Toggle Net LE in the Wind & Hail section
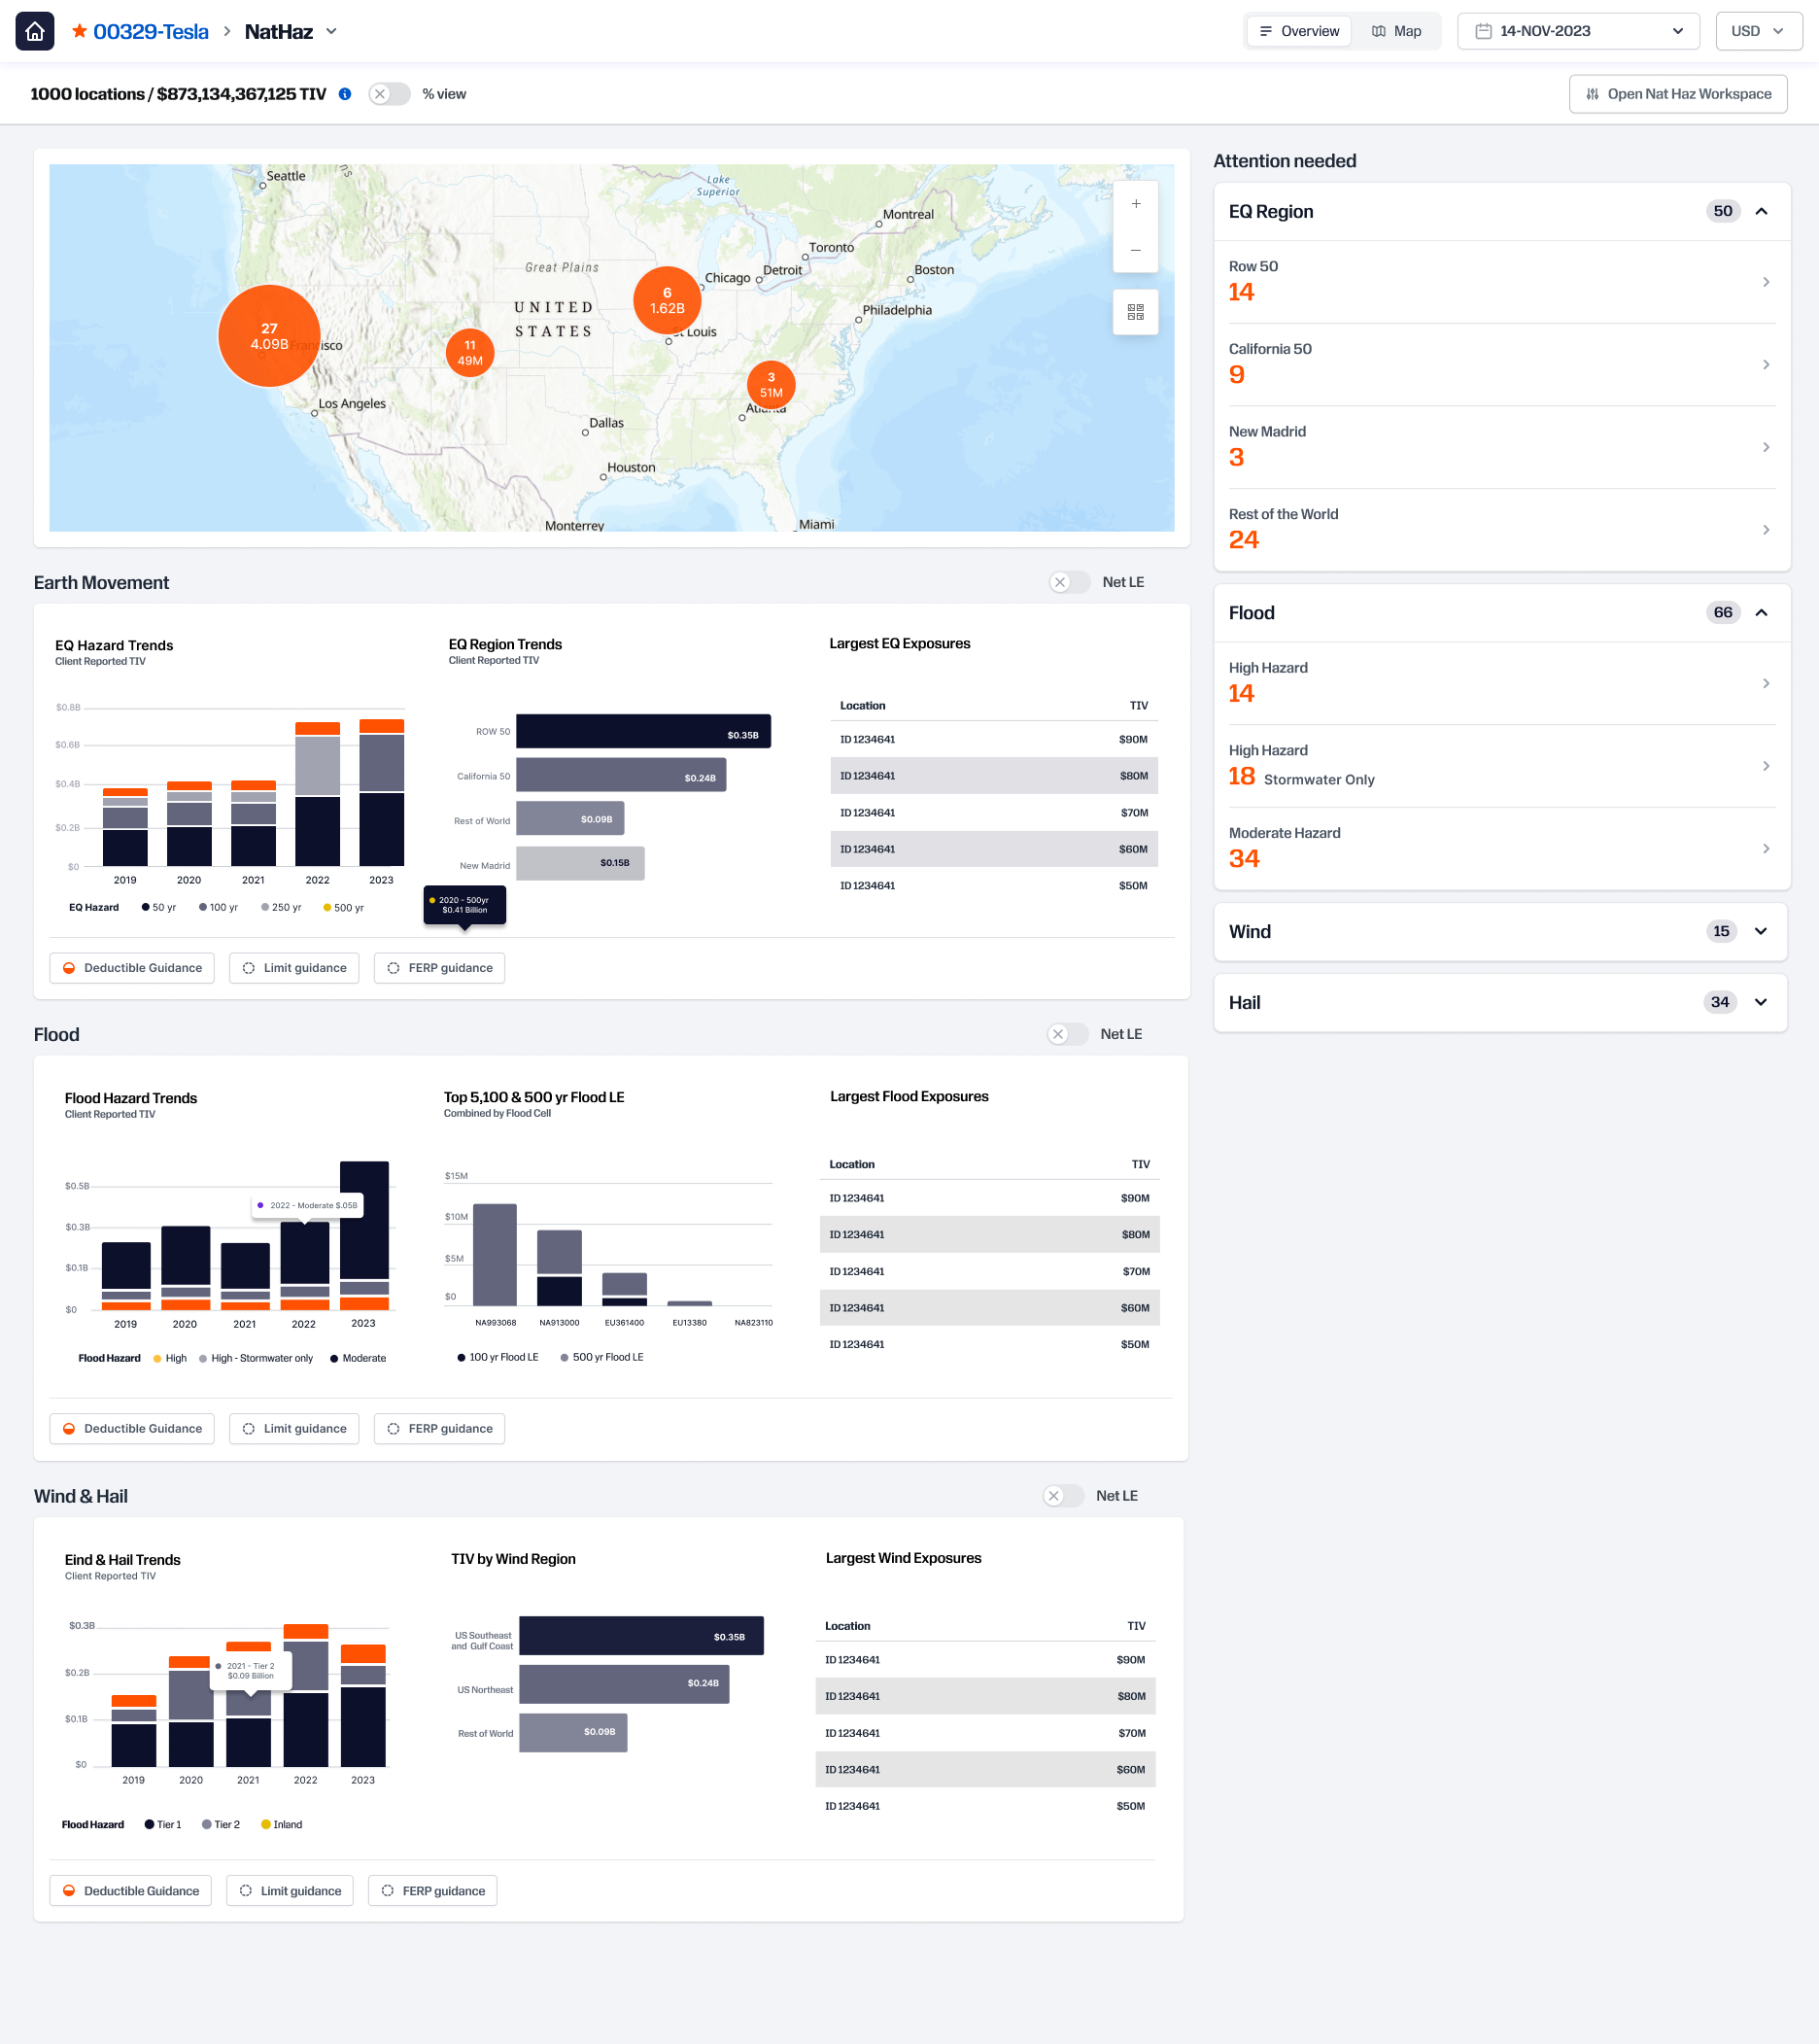This screenshot has height=2044, width=1819. tap(1063, 1496)
